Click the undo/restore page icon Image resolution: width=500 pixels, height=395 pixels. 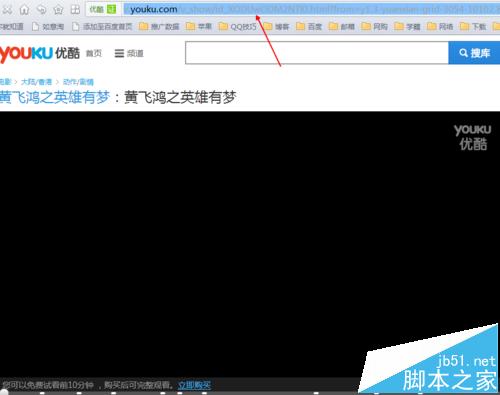41,9
